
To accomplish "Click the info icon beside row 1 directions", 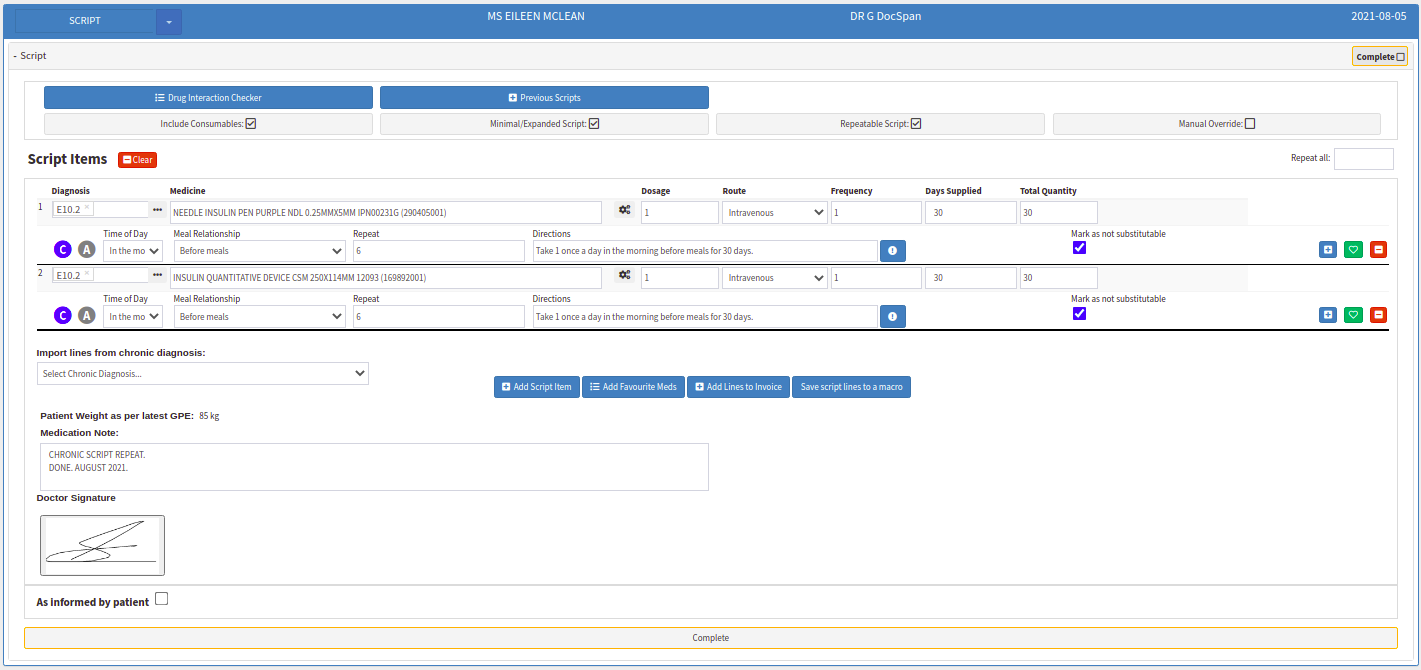I will pyautogui.click(x=892, y=250).
